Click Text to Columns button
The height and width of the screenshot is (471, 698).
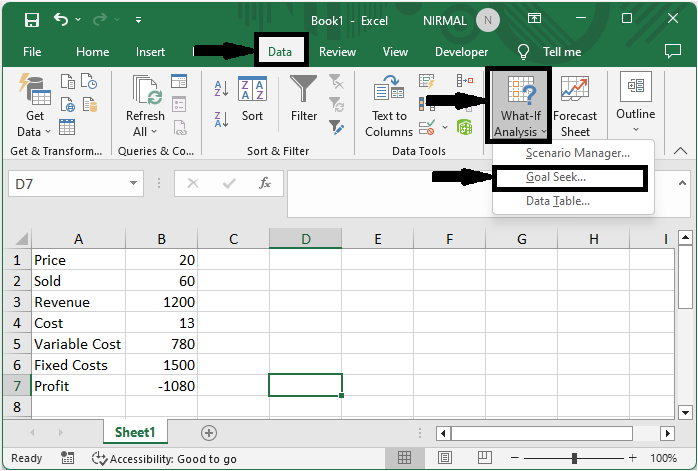[x=389, y=106]
